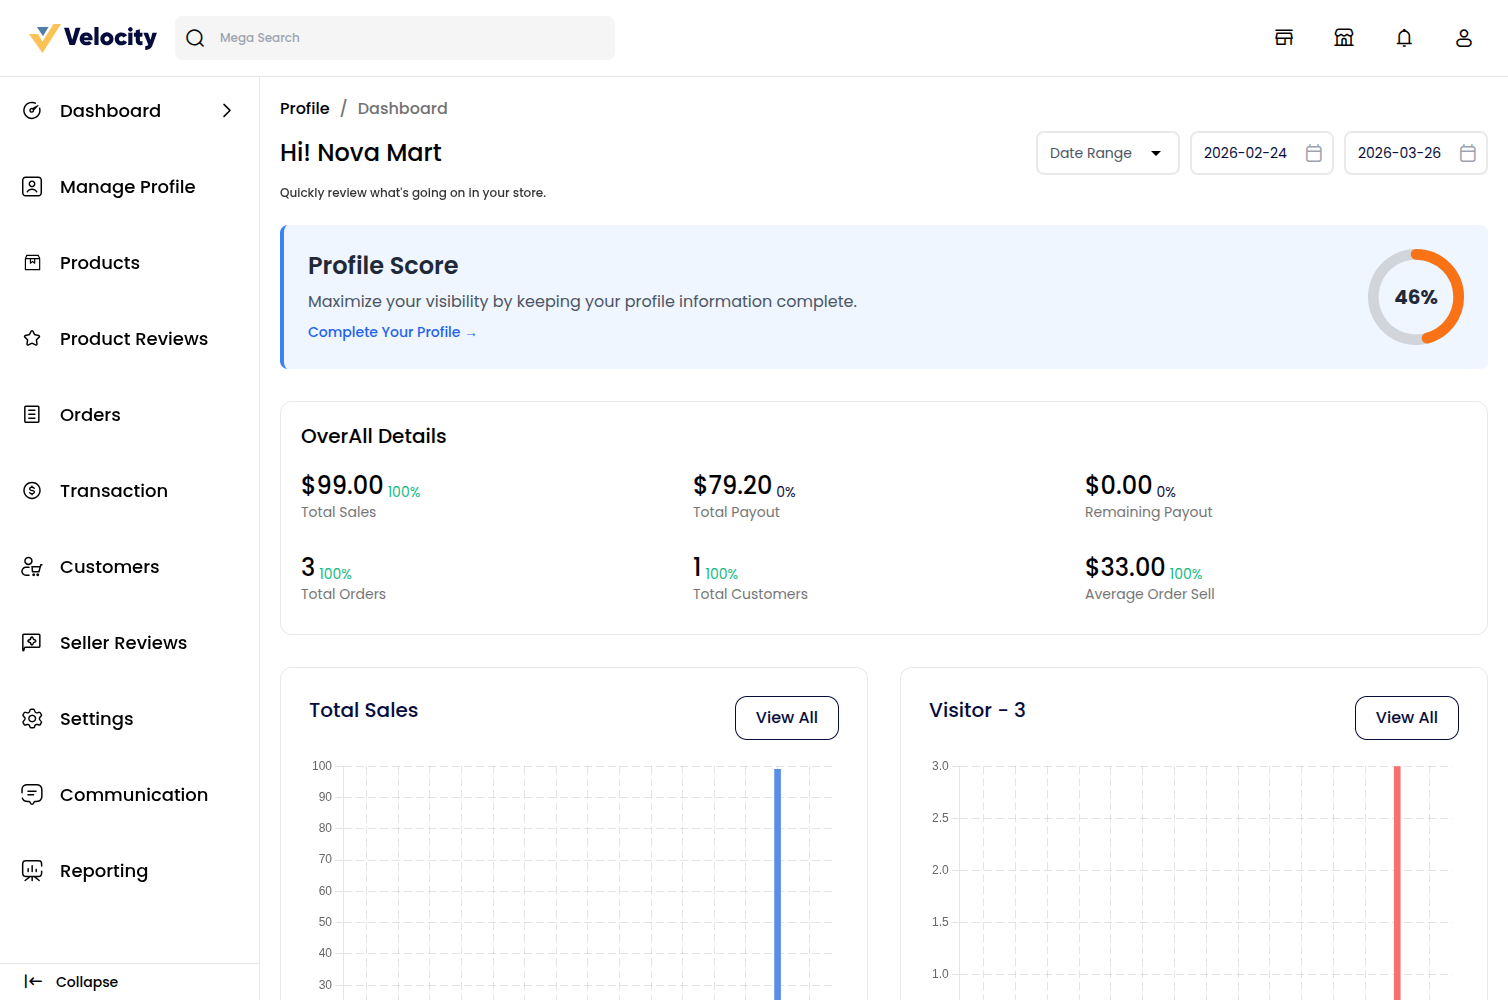Open the notifications bell icon

(1404, 37)
